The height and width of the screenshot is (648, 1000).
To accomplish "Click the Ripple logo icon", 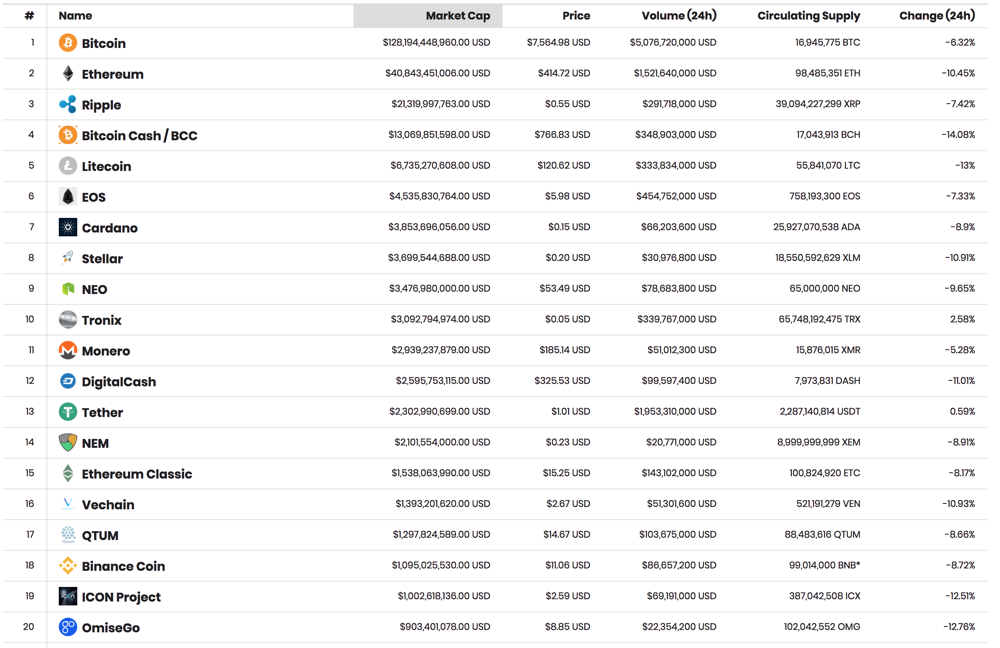I will pos(68,104).
